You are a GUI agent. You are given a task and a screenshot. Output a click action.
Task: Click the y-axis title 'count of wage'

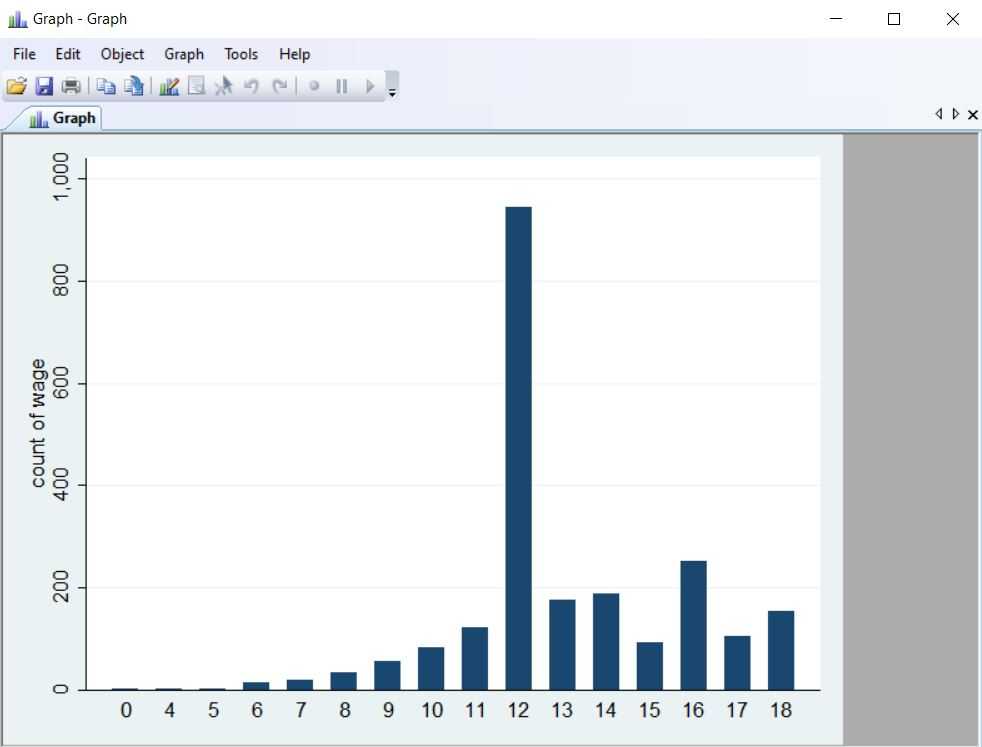38,423
